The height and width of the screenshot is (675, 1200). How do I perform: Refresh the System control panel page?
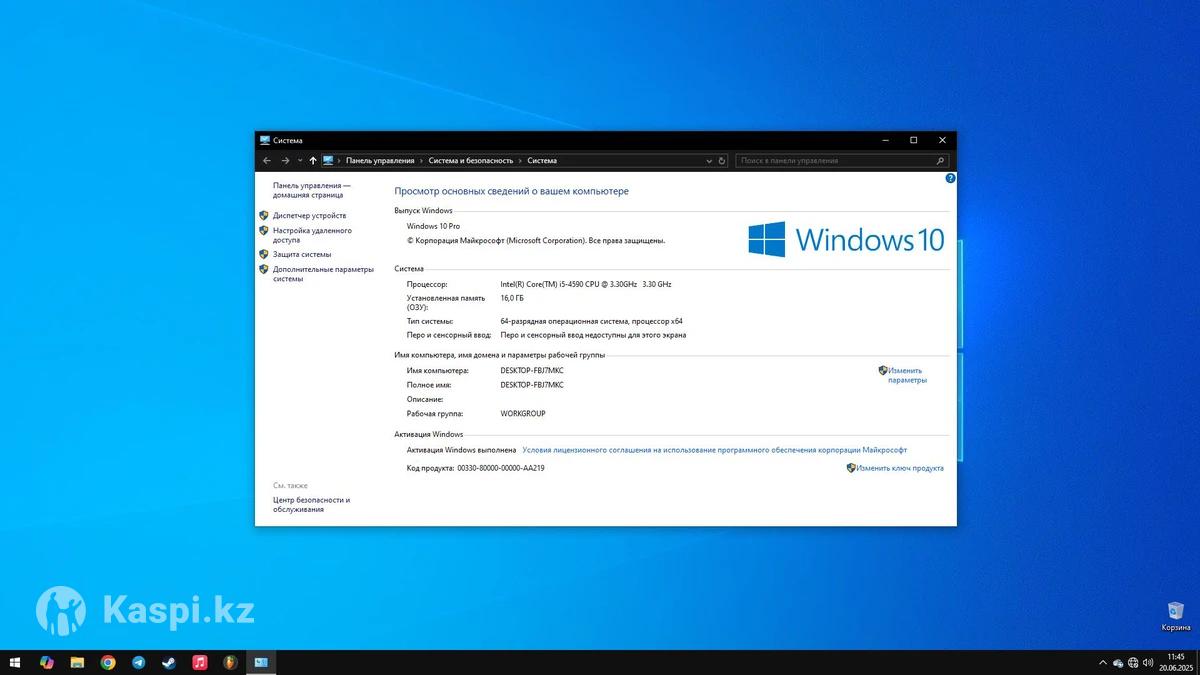tap(723, 160)
